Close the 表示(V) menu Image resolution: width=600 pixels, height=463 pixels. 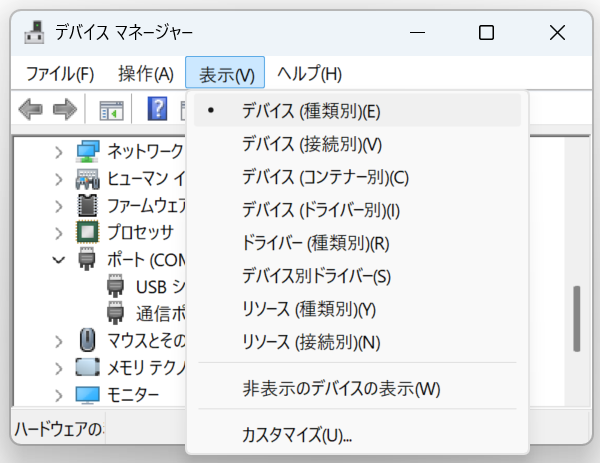click(x=225, y=73)
